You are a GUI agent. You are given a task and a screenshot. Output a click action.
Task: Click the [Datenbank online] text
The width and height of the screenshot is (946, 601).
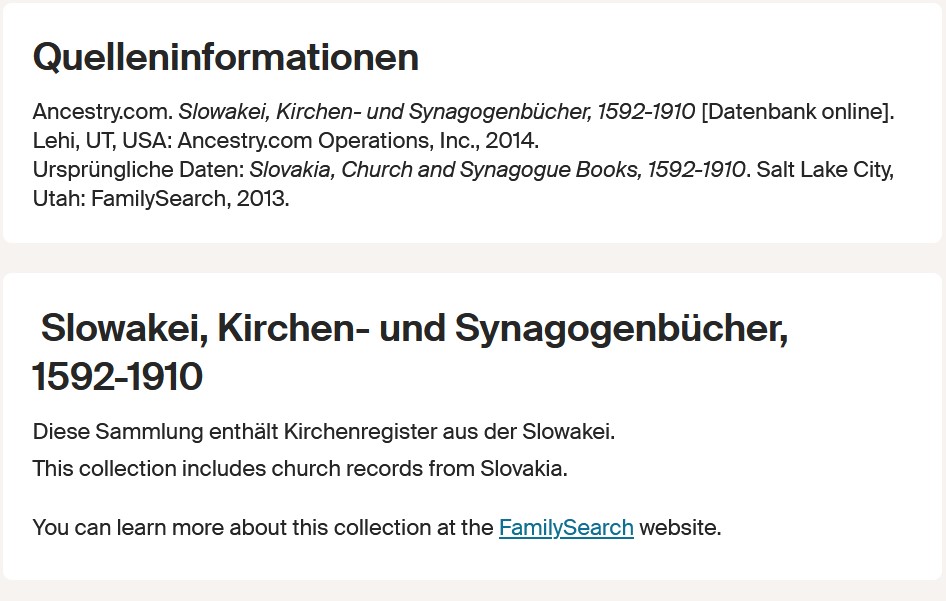(x=798, y=112)
